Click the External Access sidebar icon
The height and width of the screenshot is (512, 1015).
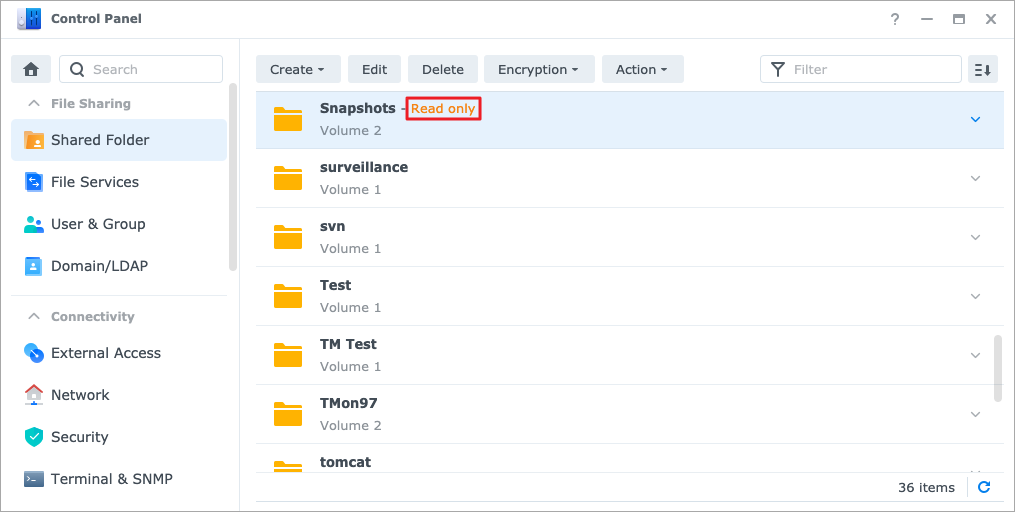[34, 353]
